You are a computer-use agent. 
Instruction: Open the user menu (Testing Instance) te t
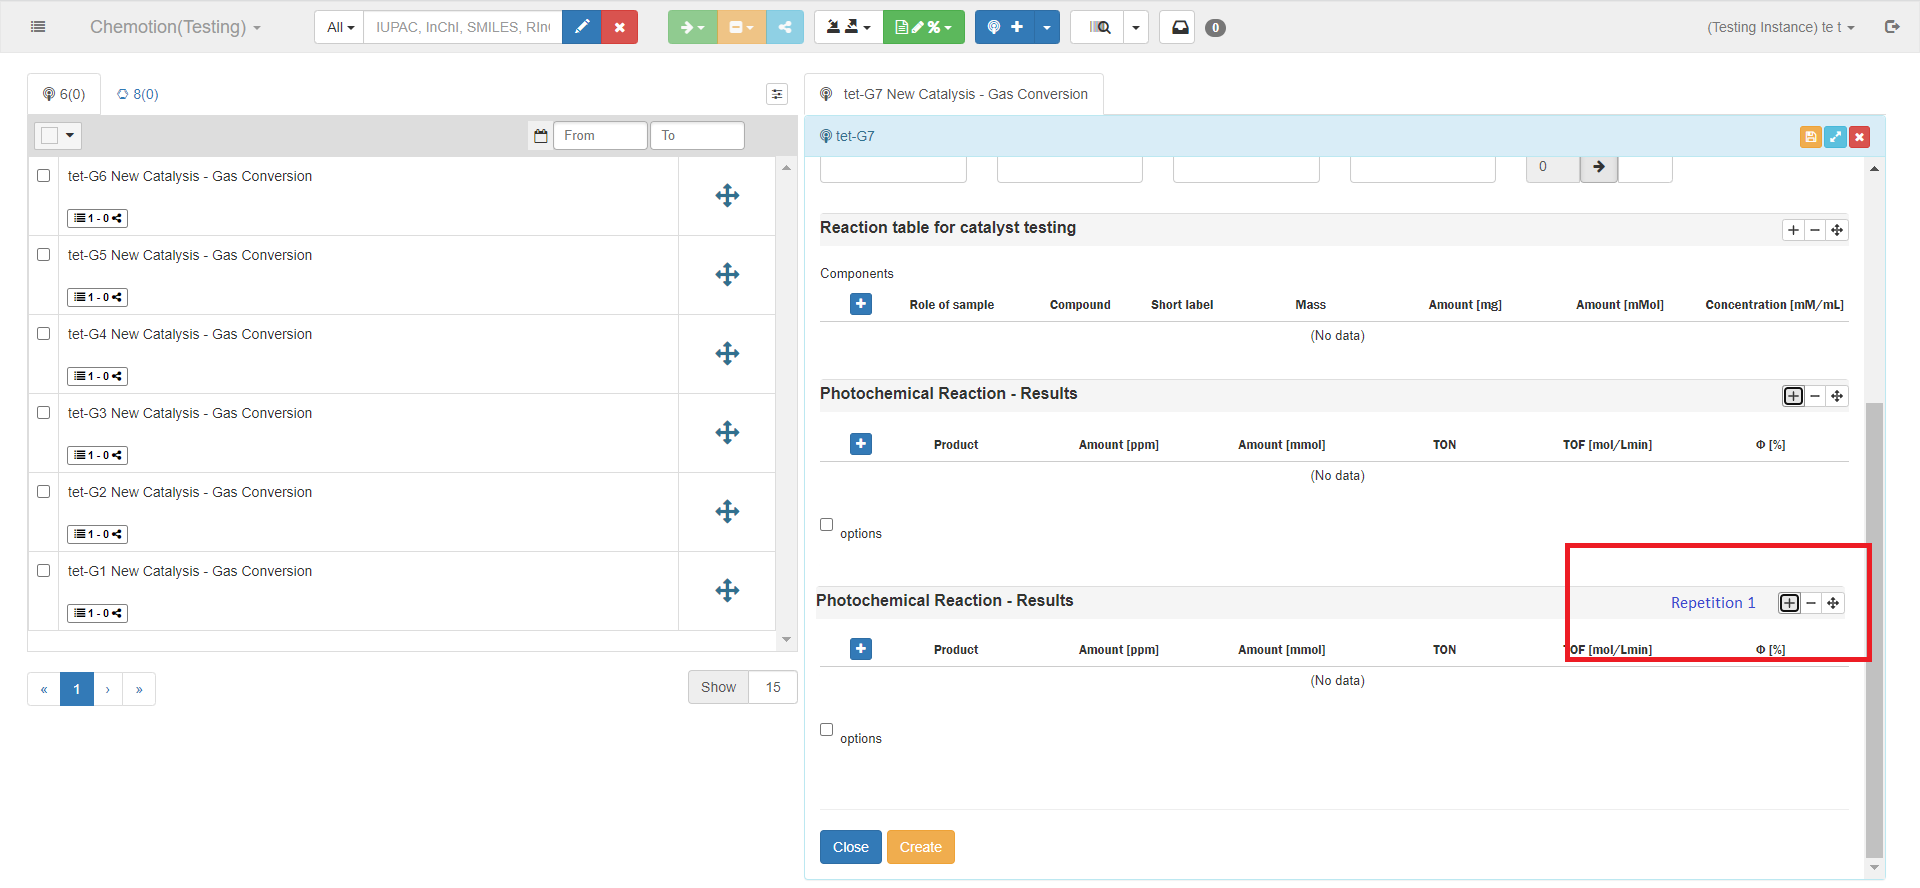coord(1780,27)
